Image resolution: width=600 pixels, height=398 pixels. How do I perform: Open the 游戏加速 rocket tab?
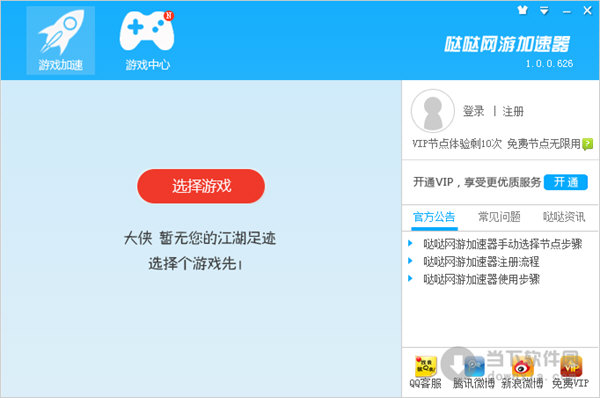tap(60, 40)
